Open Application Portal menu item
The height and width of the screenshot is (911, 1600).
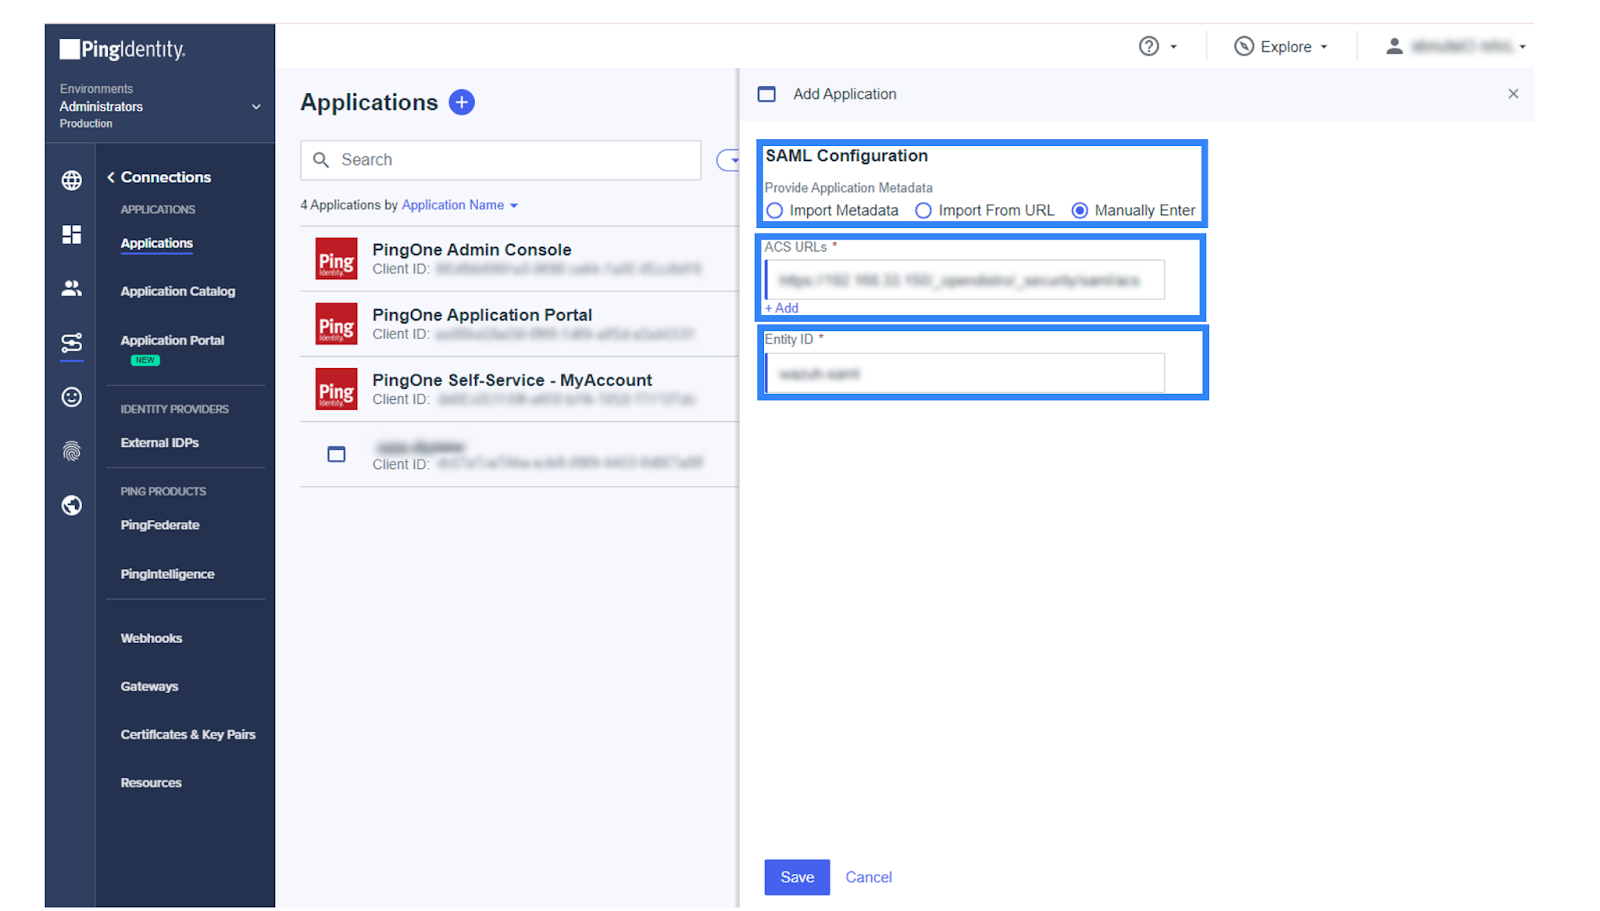[x=172, y=340]
